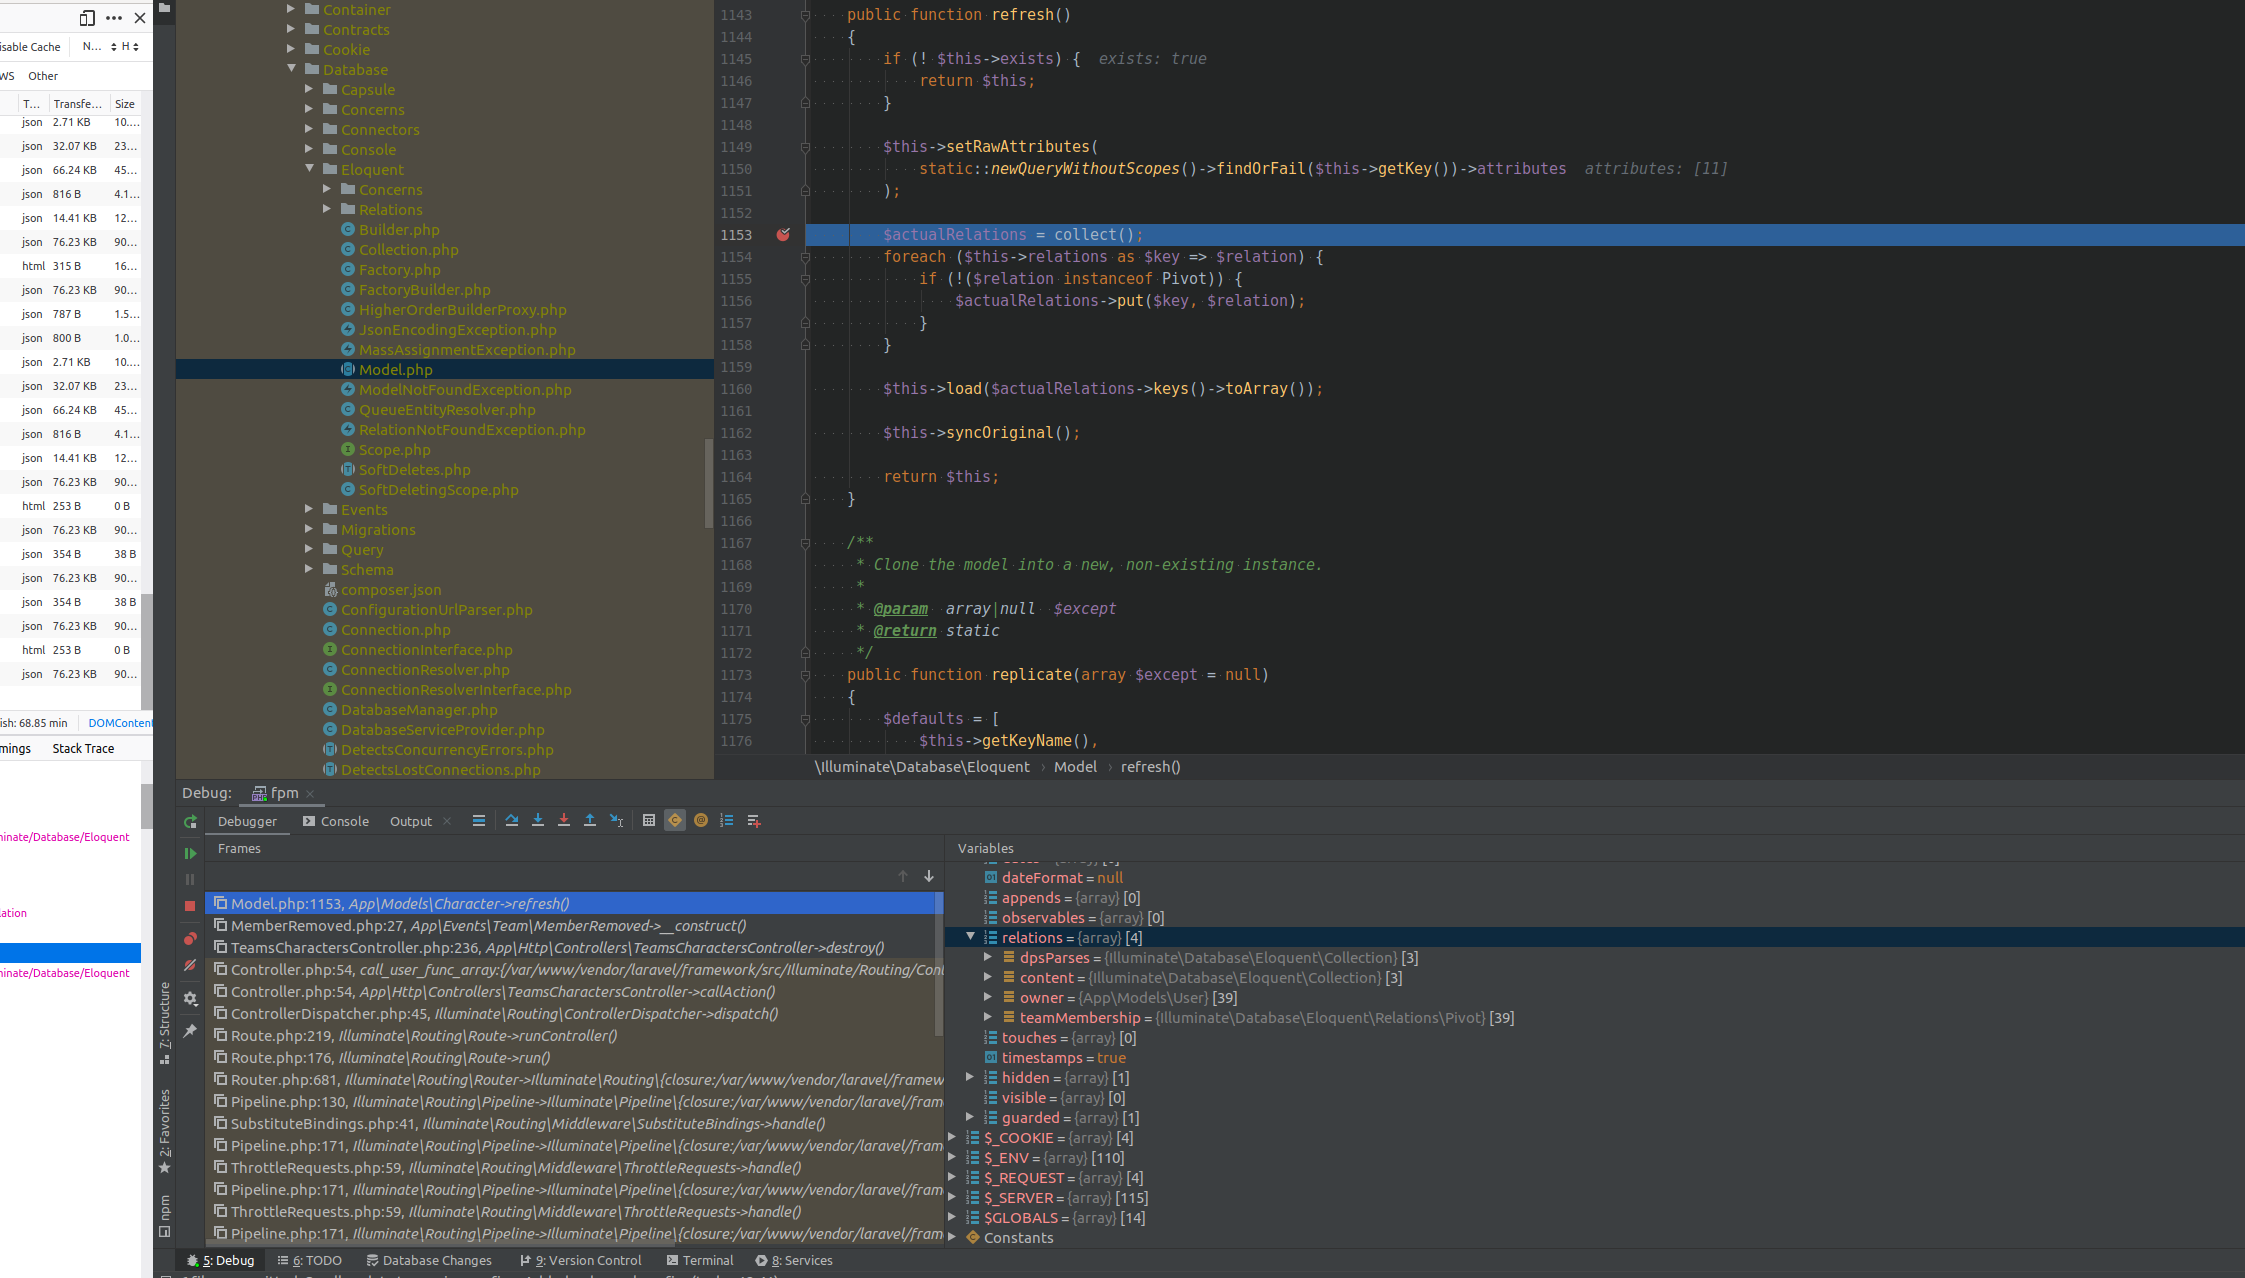This screenshot has width=2245, height=1278.
Task: Pin the Debug tool window
Action: click(190, 1030)
